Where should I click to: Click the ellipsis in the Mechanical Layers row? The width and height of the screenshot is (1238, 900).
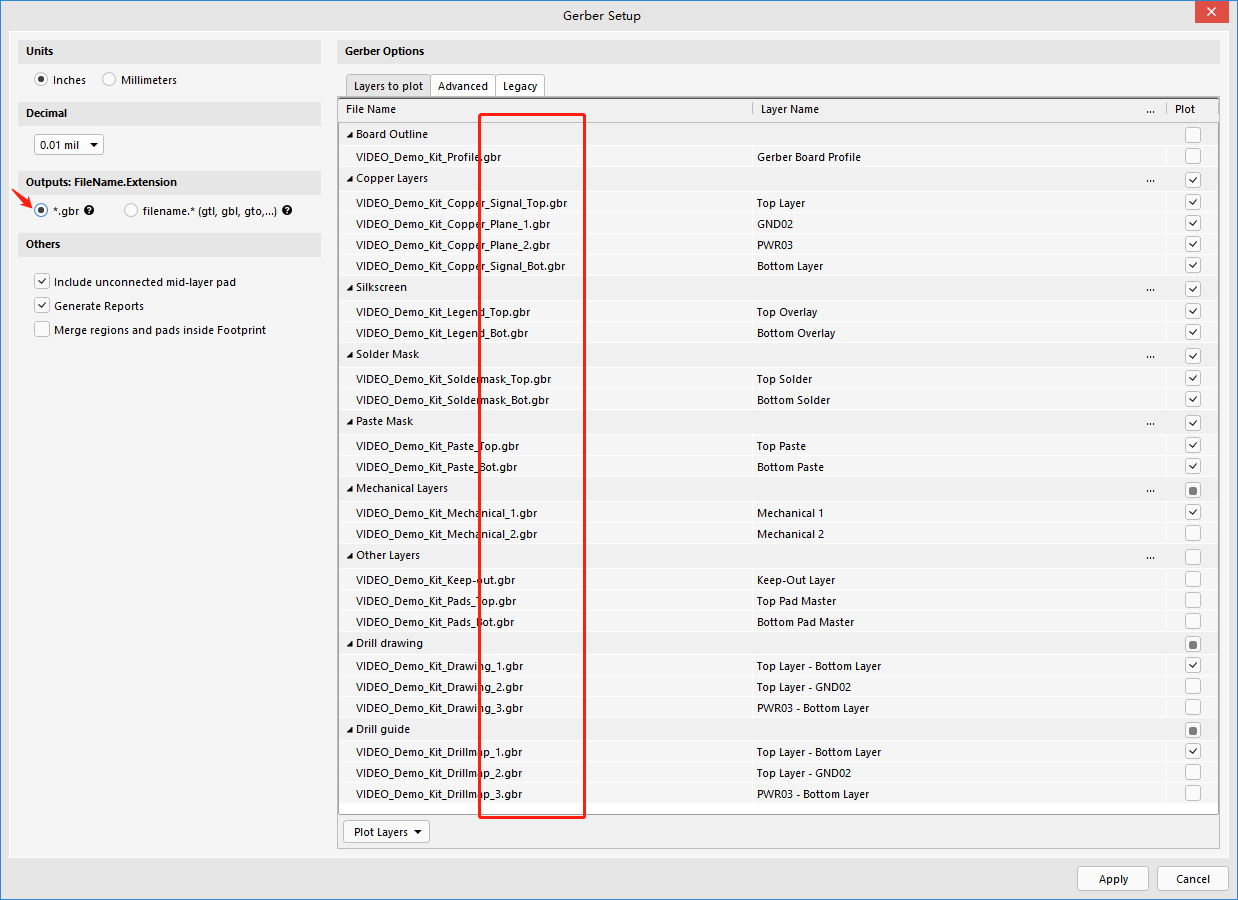pos(1150,490)
